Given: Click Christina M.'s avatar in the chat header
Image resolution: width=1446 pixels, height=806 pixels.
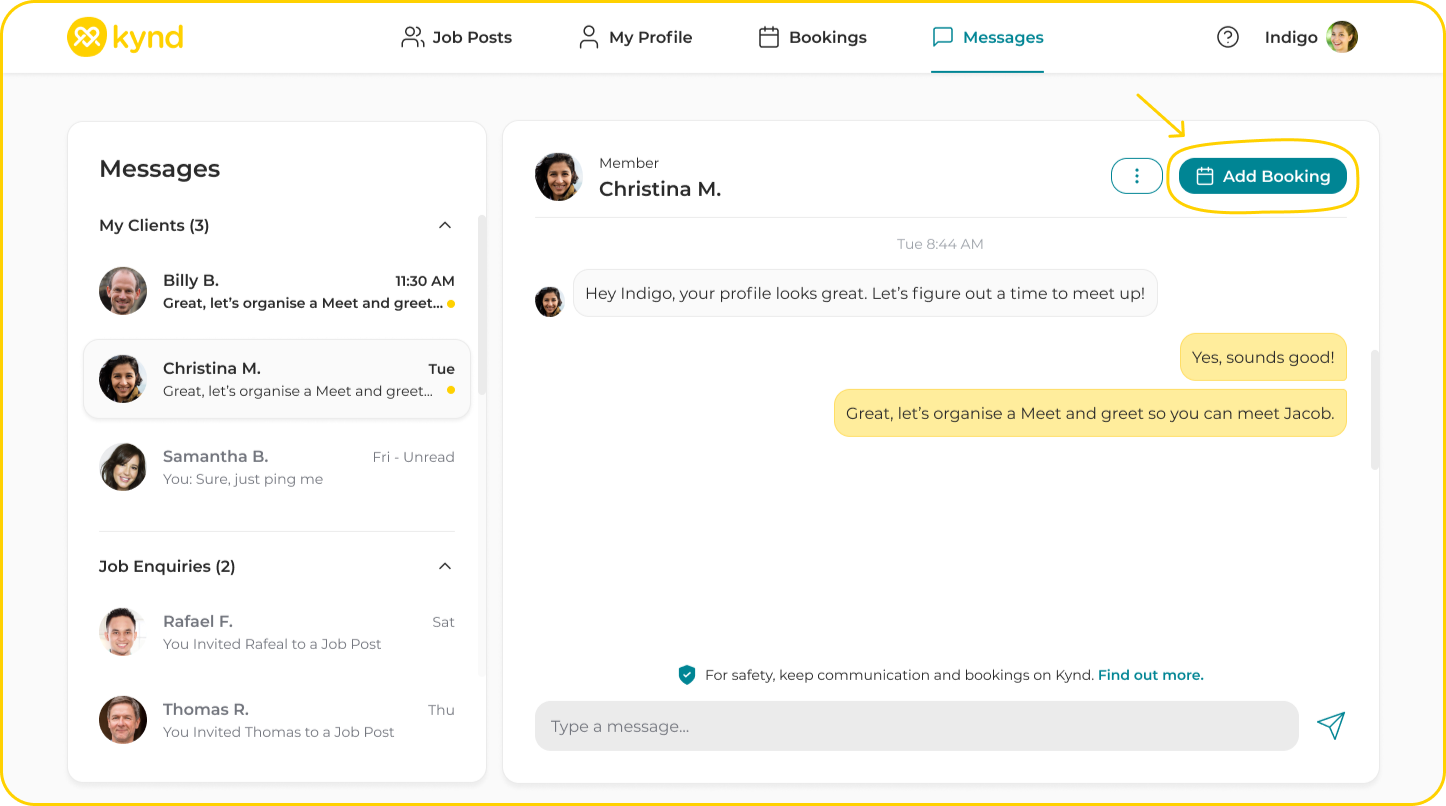Looking at the screenshot, I should 558,177.
